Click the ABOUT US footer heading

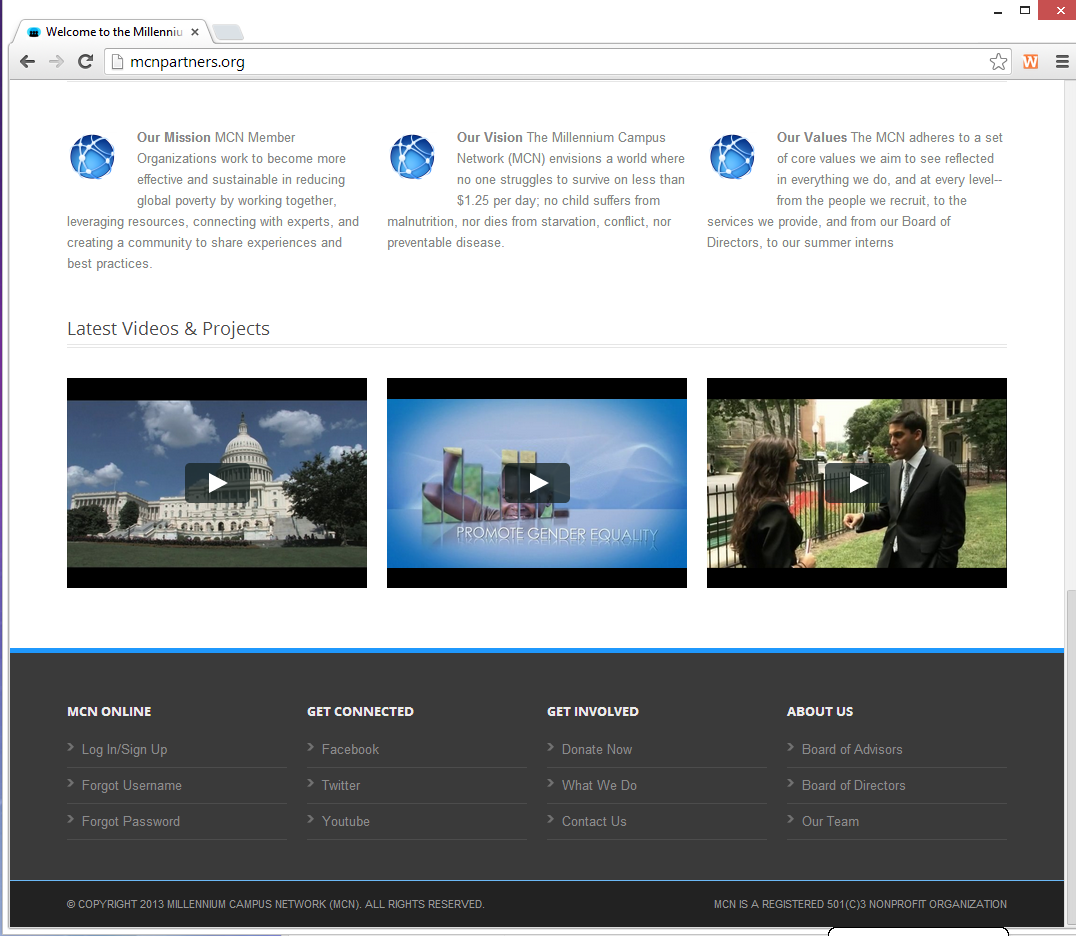click(820, 712)
